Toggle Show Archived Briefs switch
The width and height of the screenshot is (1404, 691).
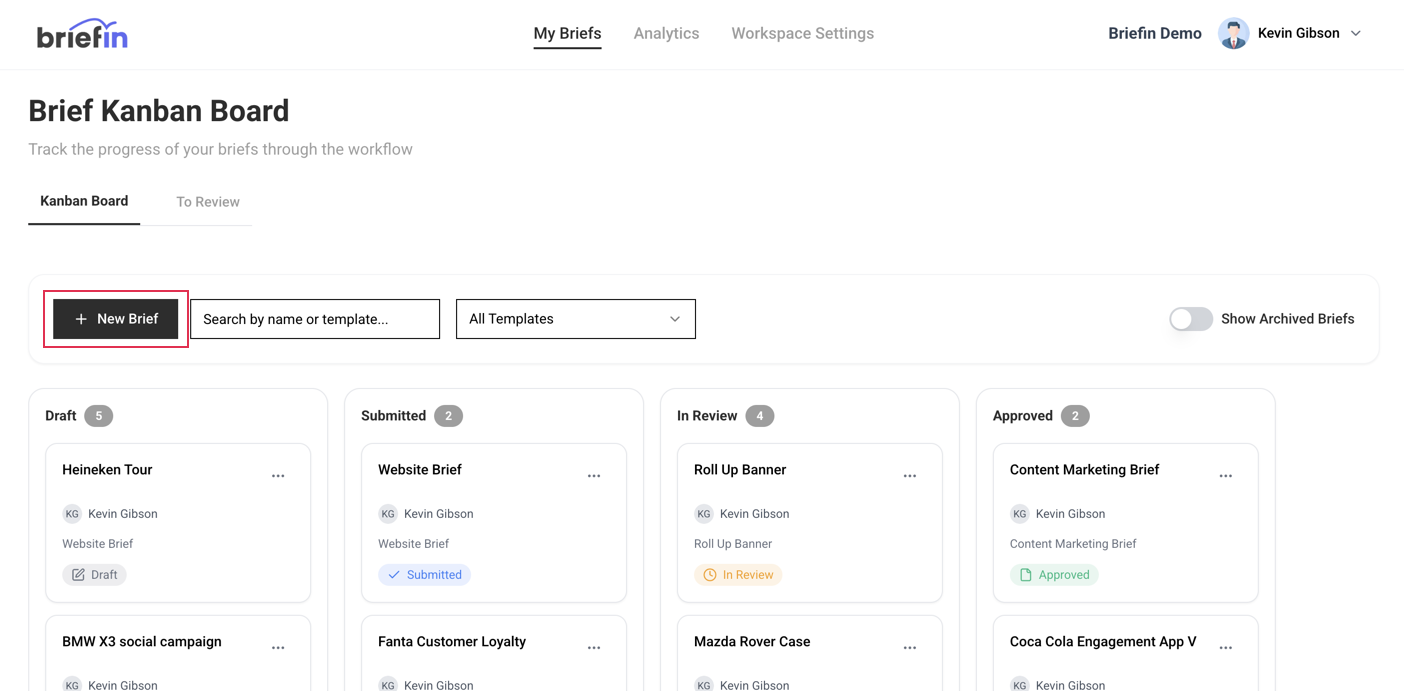pyautogui.click(x=1191, y=319)
